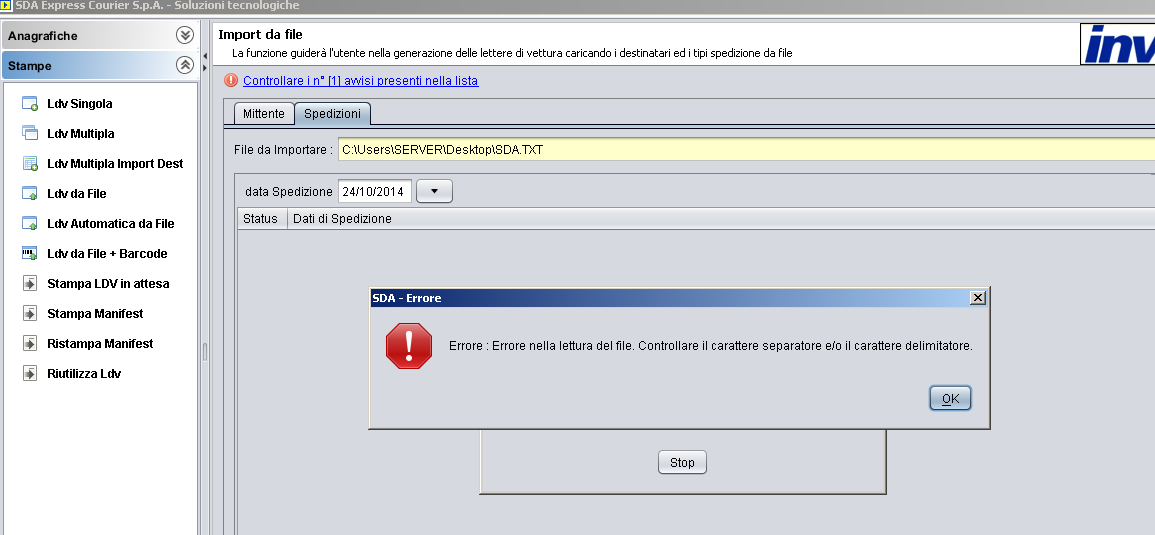Confirm the error dialog with OK

coord(950,399)
